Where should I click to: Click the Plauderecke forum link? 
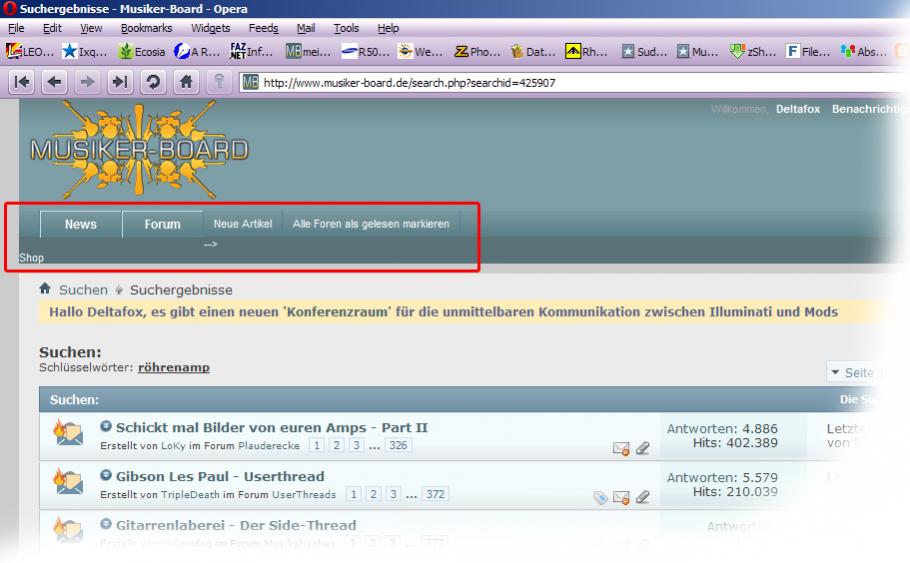[x=269, y=445]
